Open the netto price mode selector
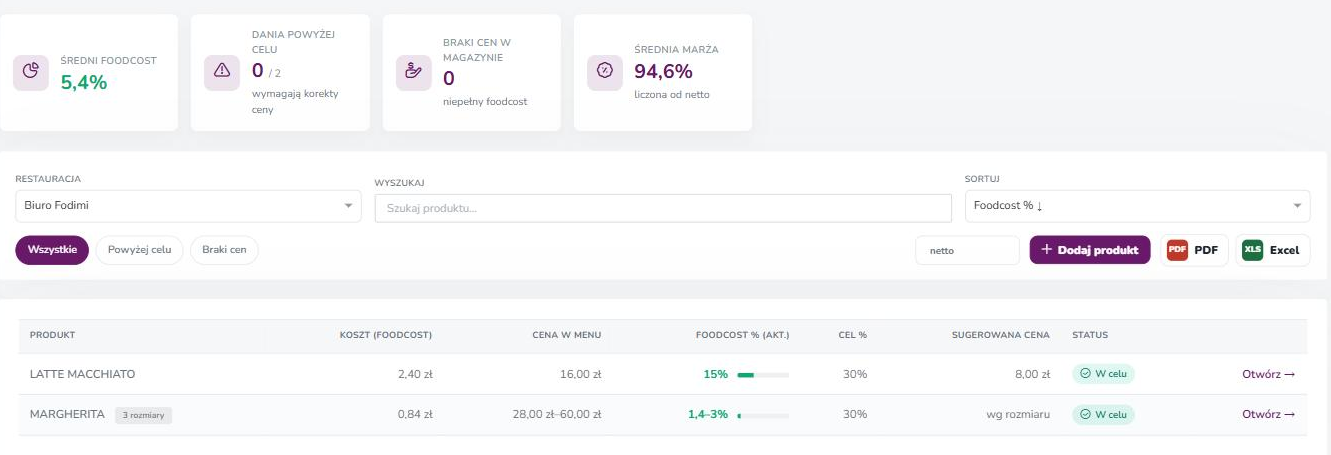The width and height of the screenshot is (1331, 455). click(x=967, y=251)
